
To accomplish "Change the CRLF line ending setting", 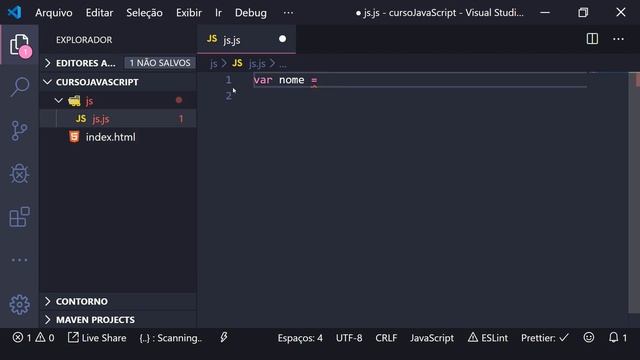I will pos(386,338).
